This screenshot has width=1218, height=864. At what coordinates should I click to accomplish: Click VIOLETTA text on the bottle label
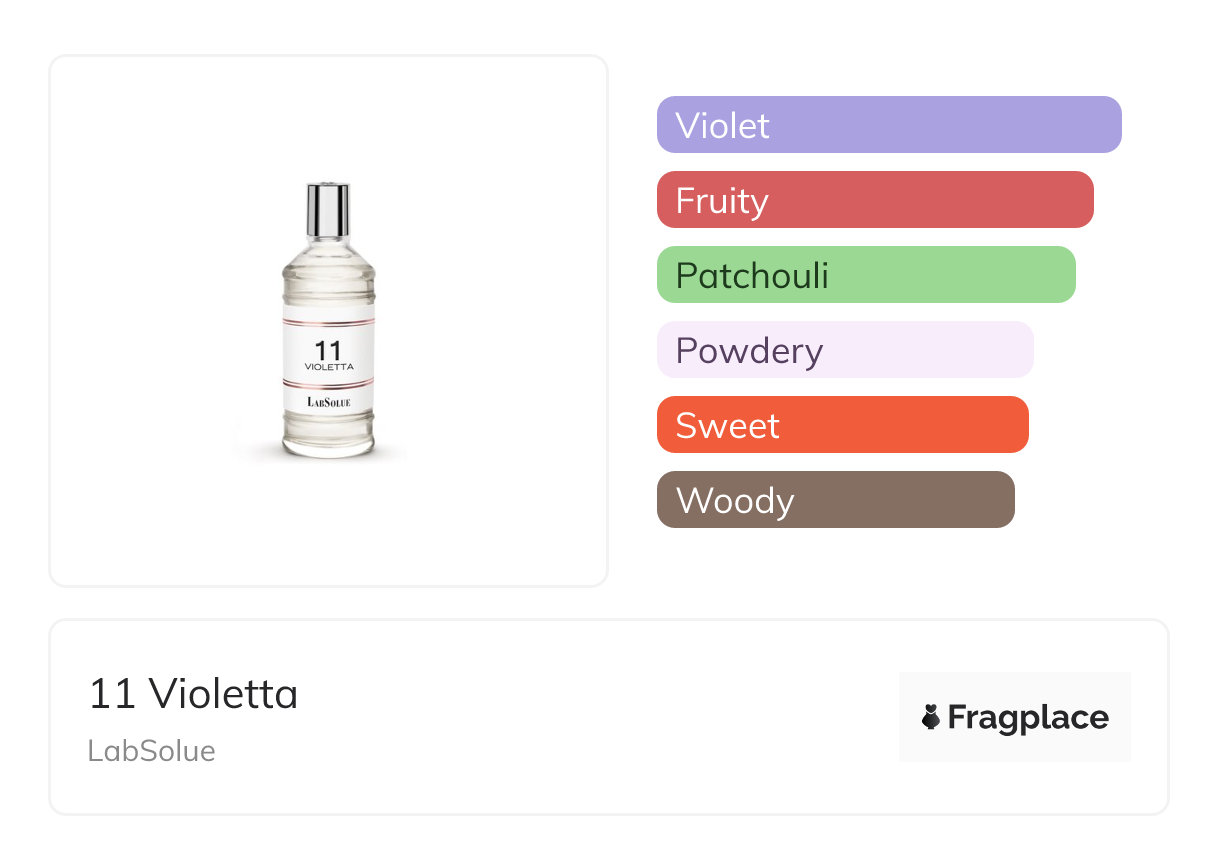click(328, 367)
